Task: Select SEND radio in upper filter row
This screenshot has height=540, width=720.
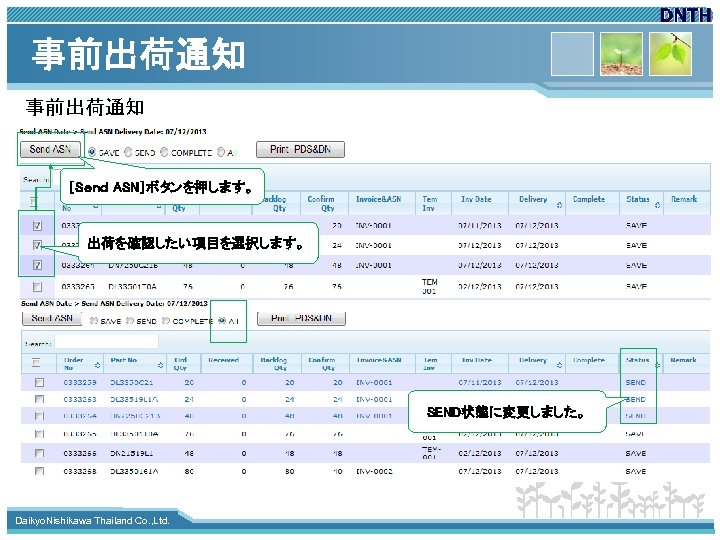Action: (x=128, y=152)
